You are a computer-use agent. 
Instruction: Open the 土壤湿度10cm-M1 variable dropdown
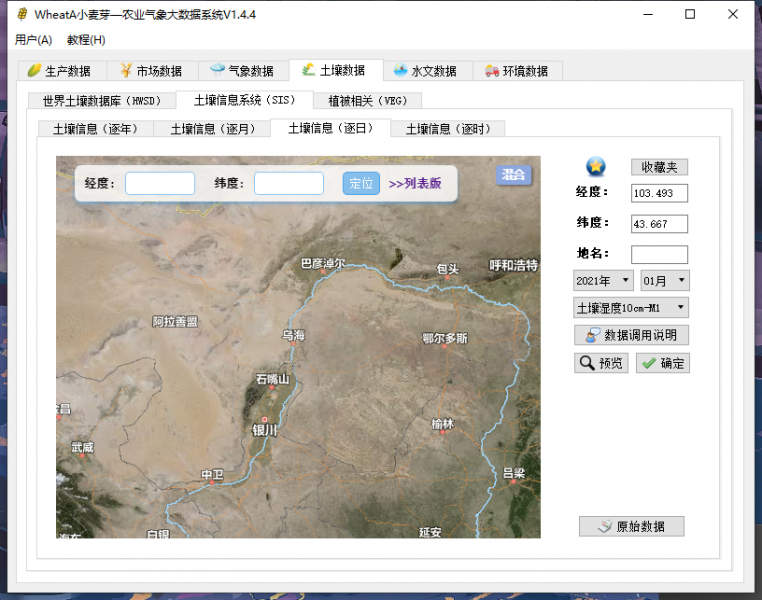pos(631,307)
